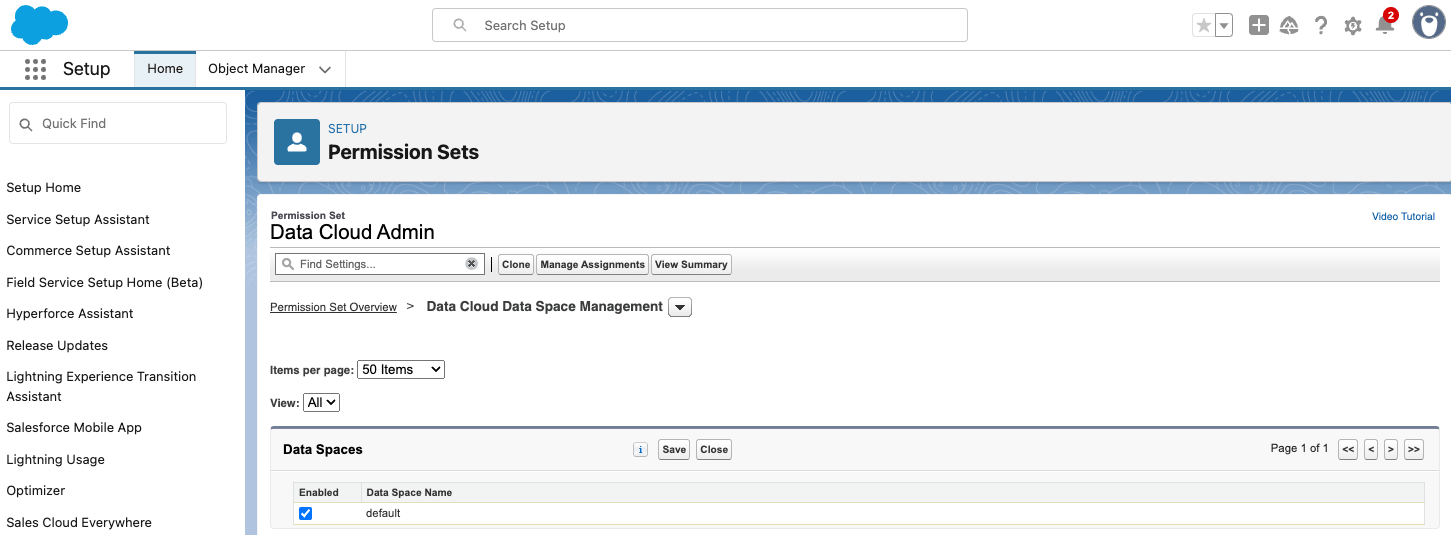View notifications bell icon
Screen dimensions: 1451x535
(1385, 26)
